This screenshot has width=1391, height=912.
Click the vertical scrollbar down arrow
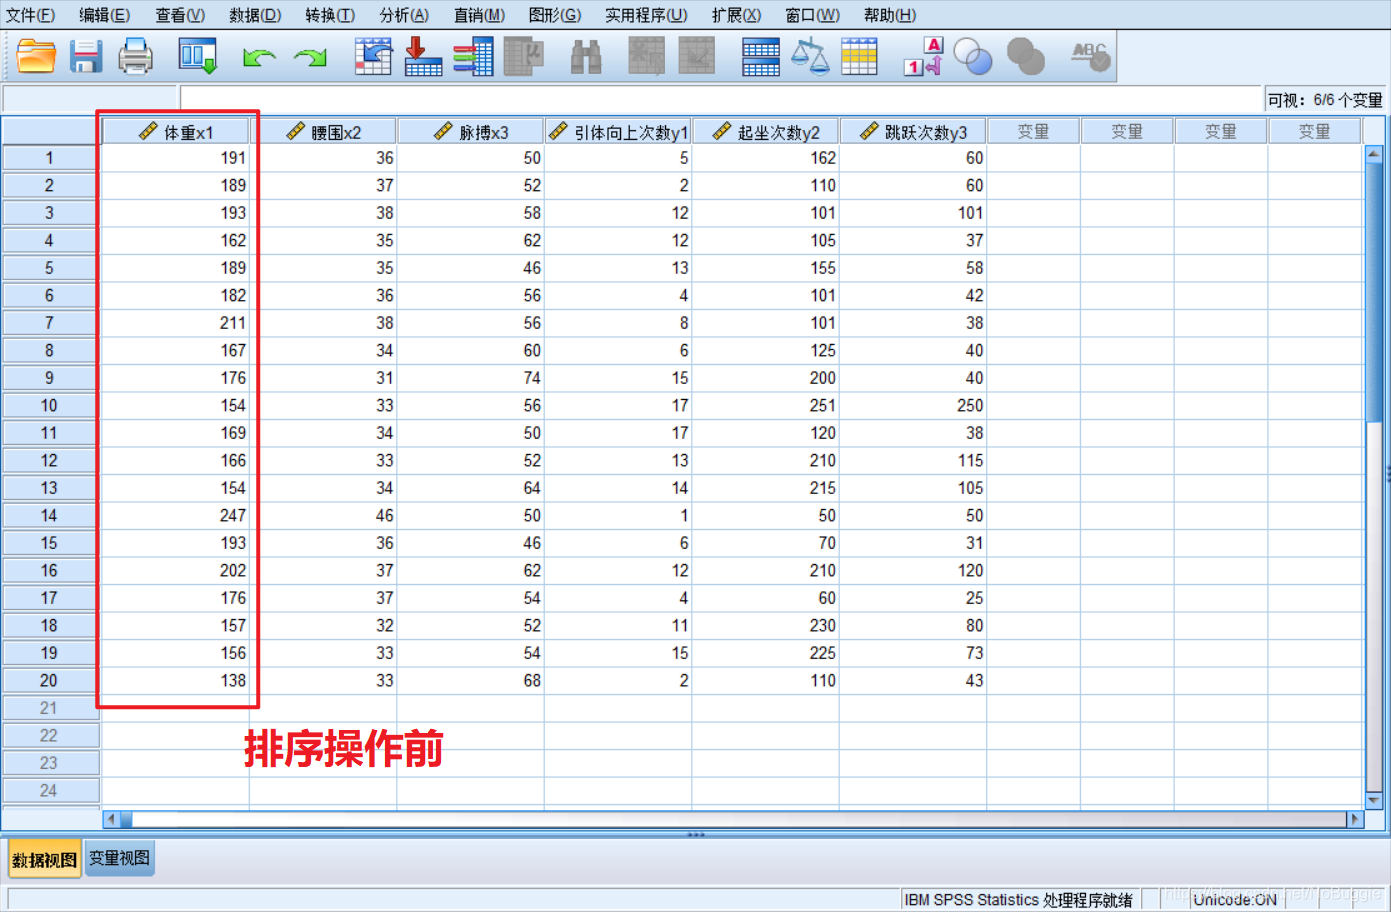pyautogui.click(x=1374, y=800)
